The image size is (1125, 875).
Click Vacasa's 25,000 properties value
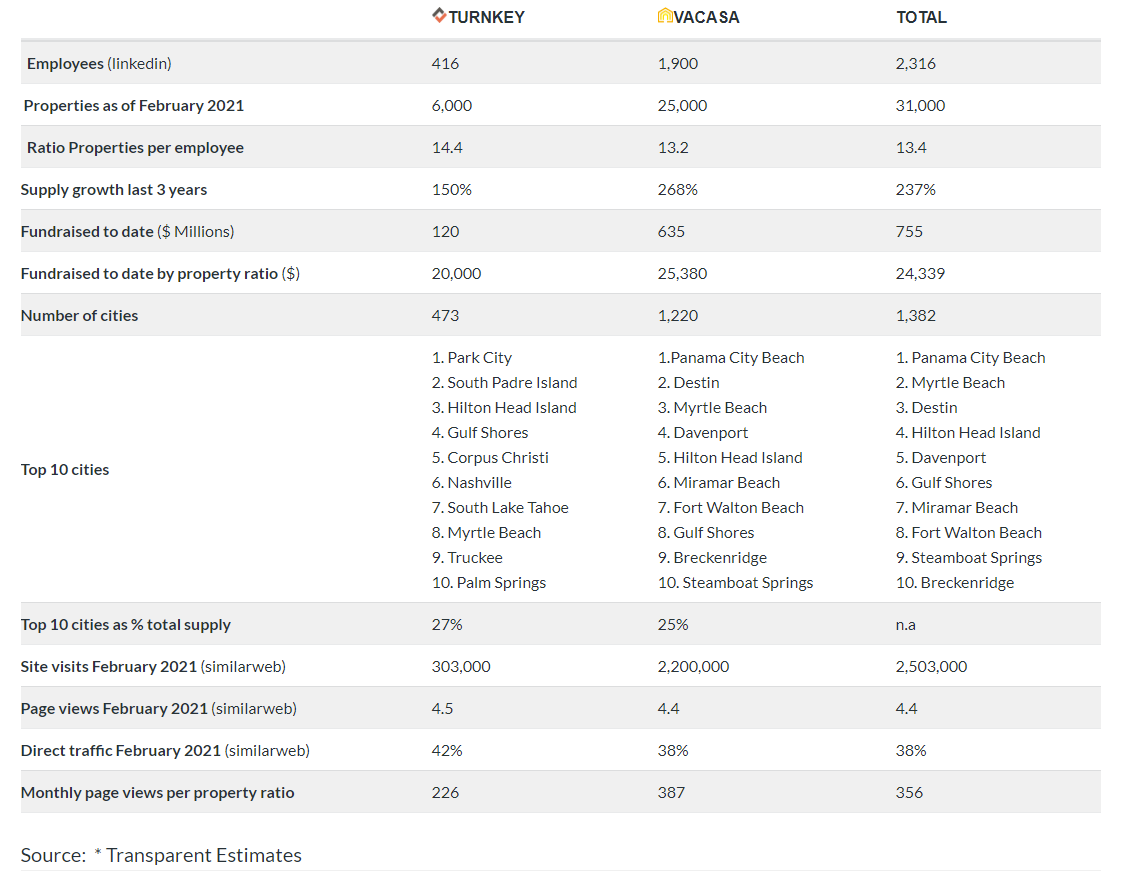[682, 106]
